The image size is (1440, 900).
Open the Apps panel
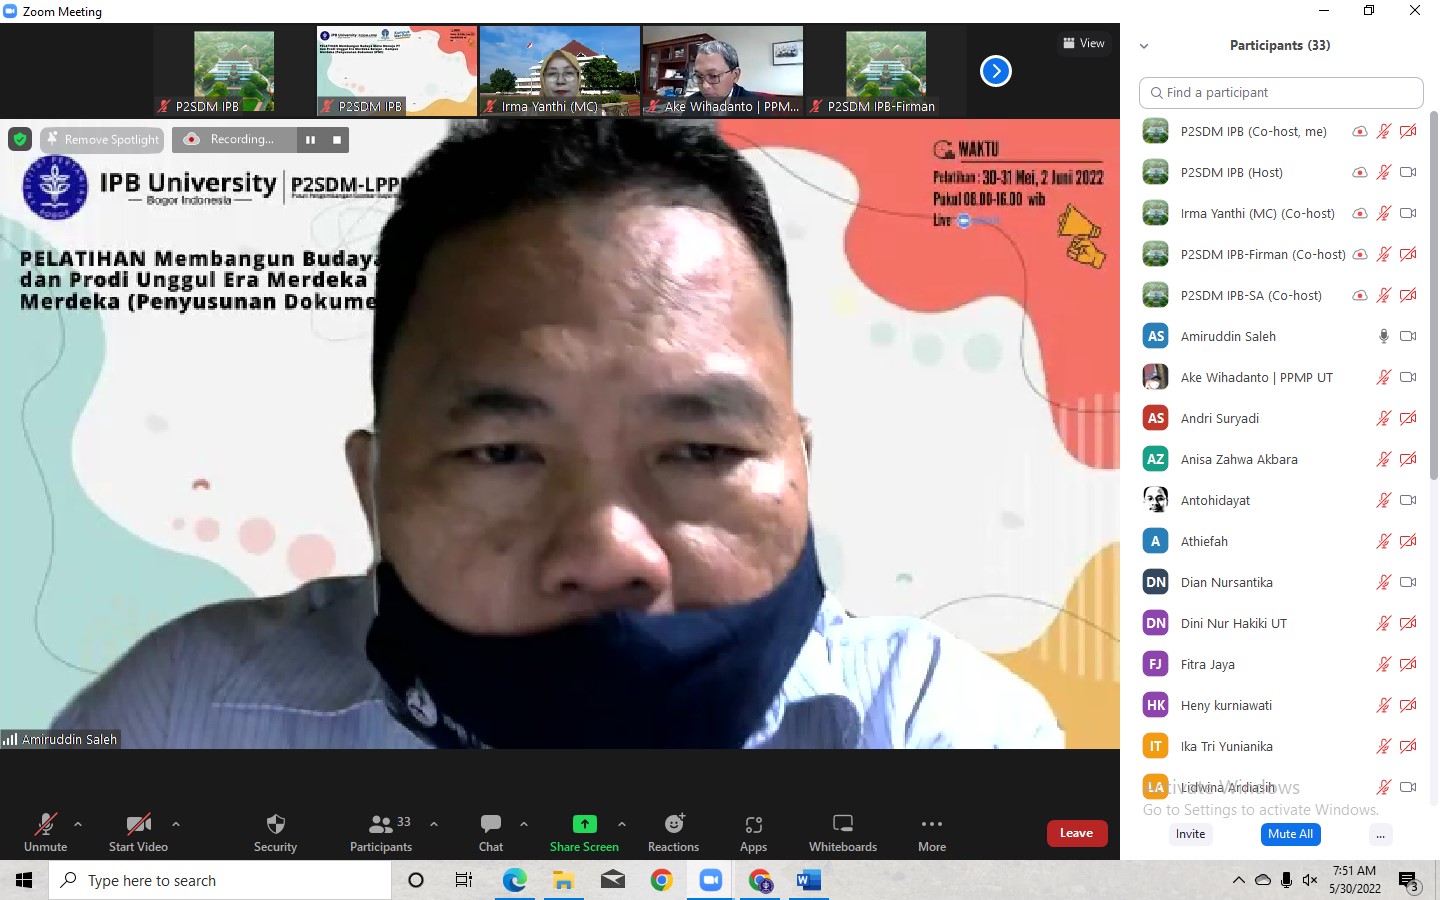[753, 832]
